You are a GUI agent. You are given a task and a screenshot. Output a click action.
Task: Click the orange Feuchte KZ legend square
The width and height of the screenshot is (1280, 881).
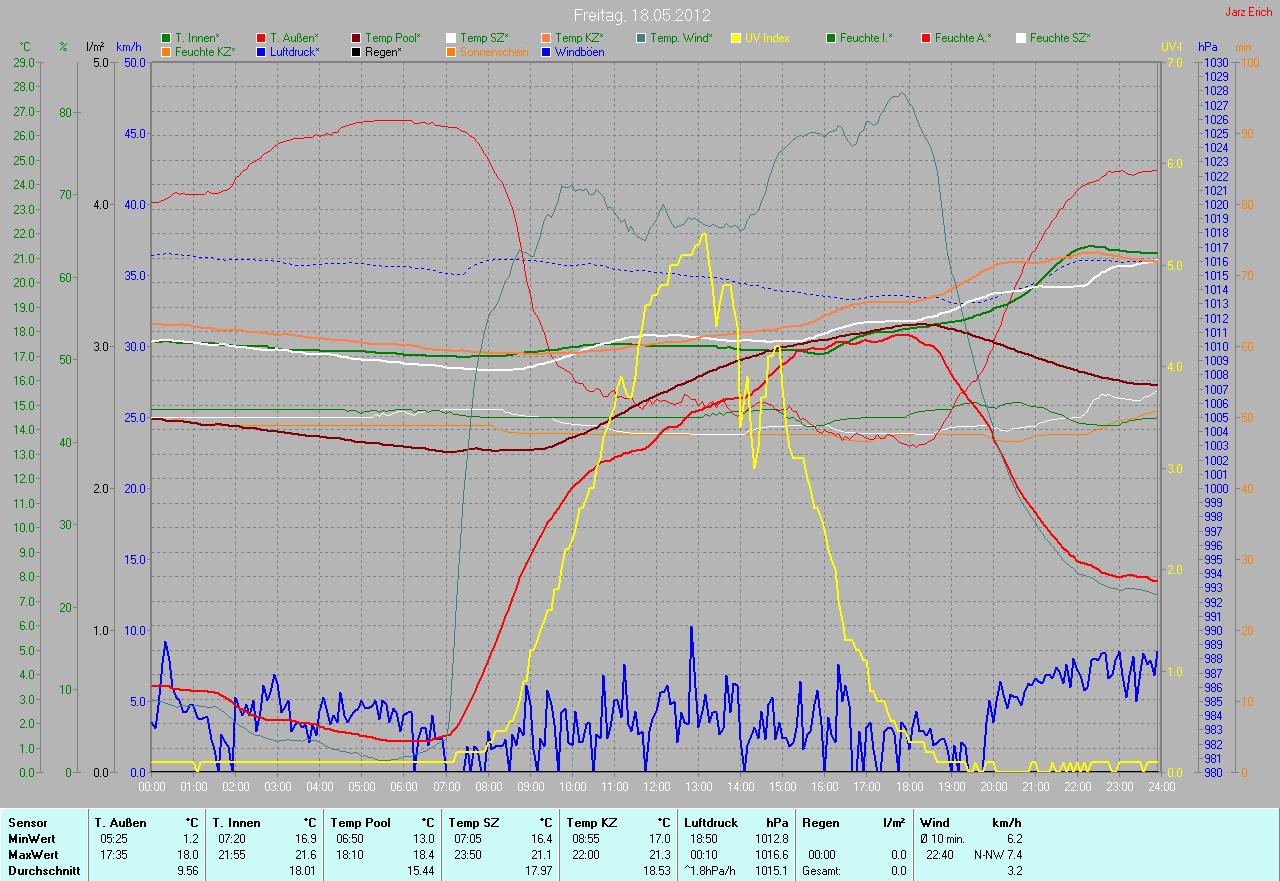pos(166,51)
